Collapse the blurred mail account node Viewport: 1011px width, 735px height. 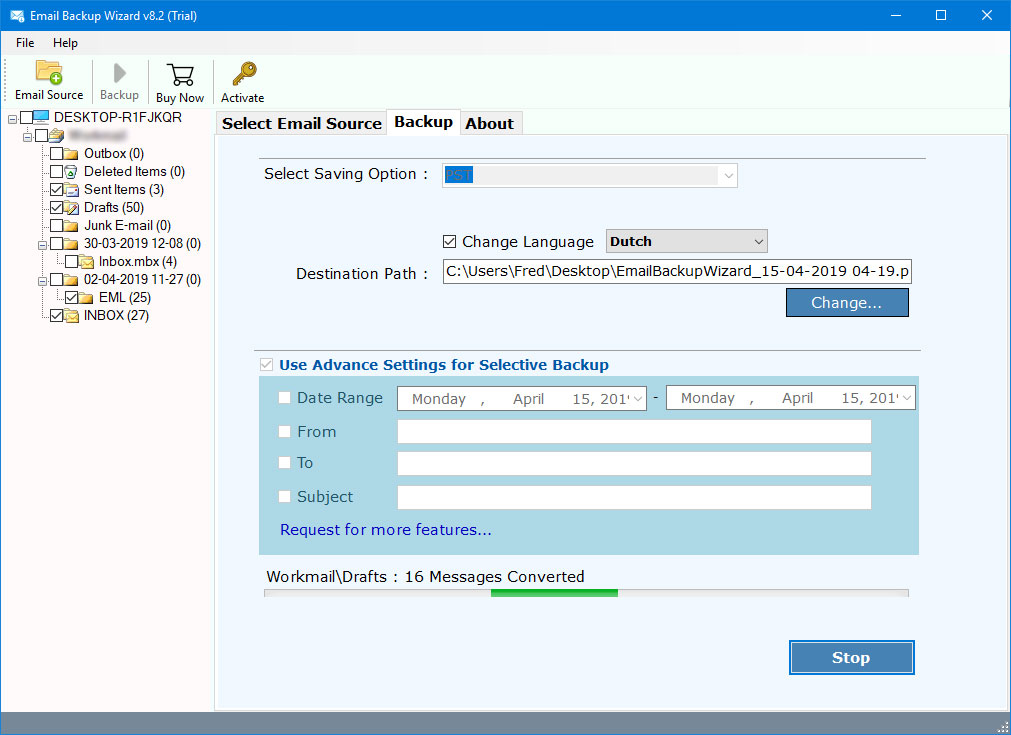27,137
